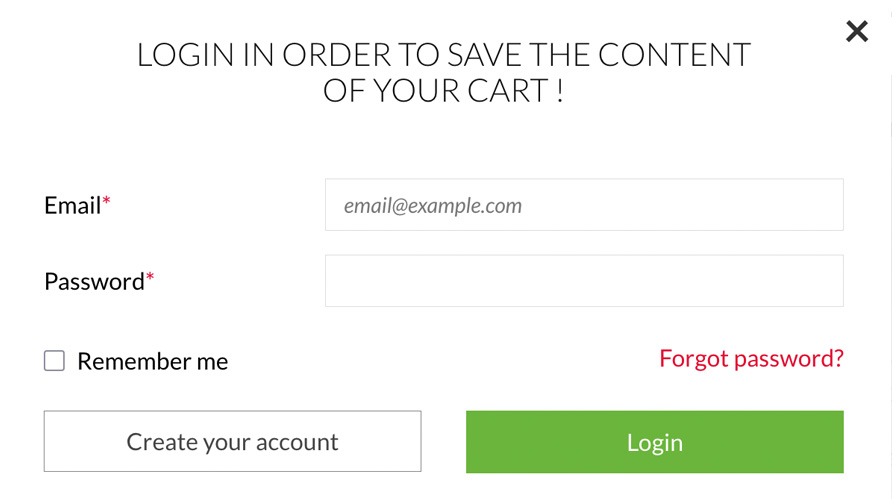Enable the Remember me checkbox

click(54, 361)
